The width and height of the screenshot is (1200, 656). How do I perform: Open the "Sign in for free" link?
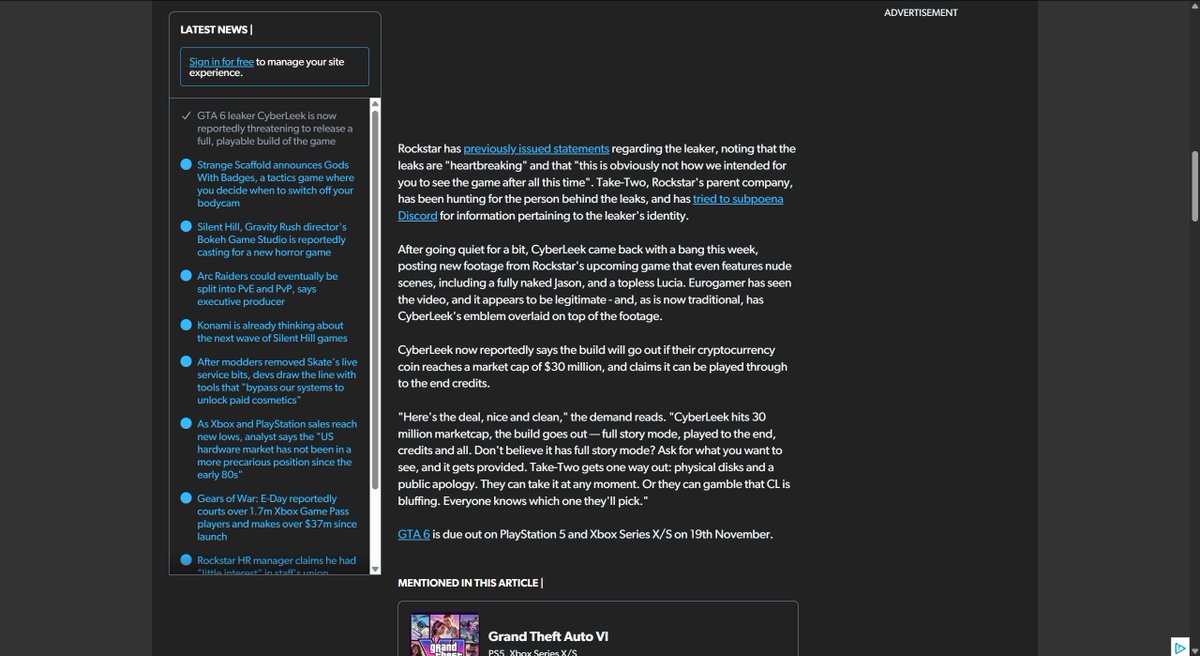pos(221,61)
